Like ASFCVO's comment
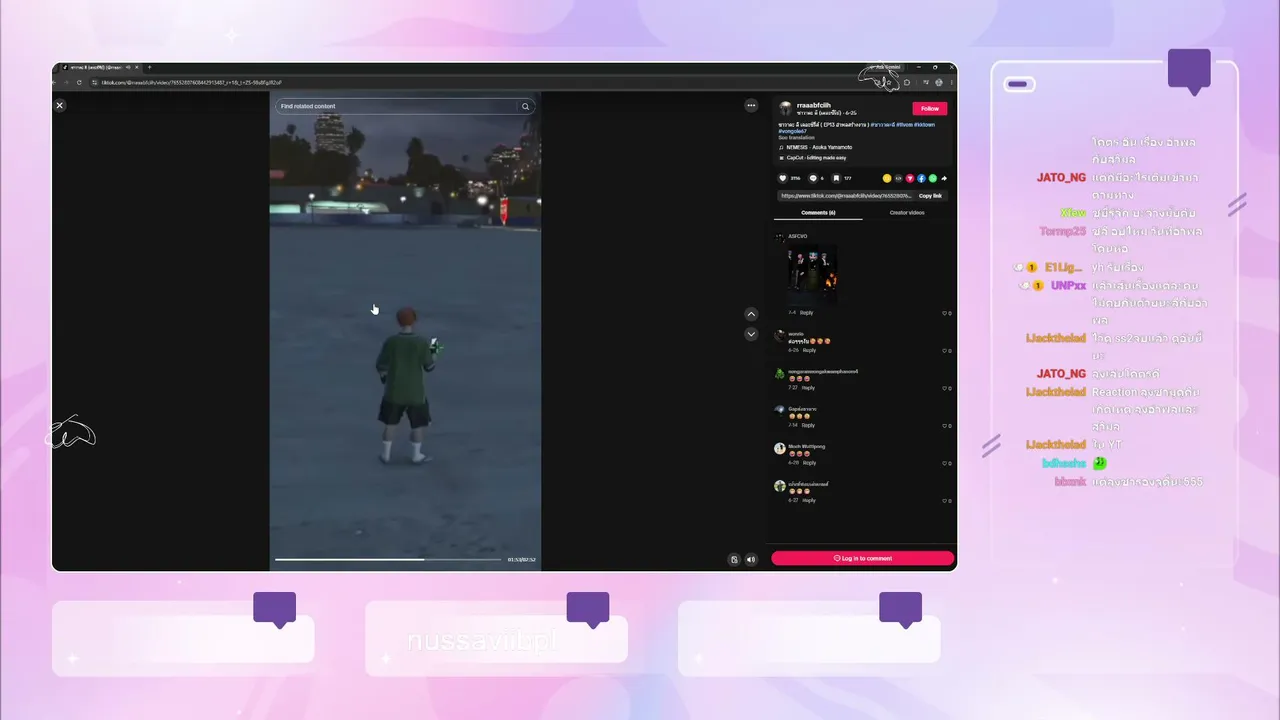1280x720 pixels. (945, 313)
